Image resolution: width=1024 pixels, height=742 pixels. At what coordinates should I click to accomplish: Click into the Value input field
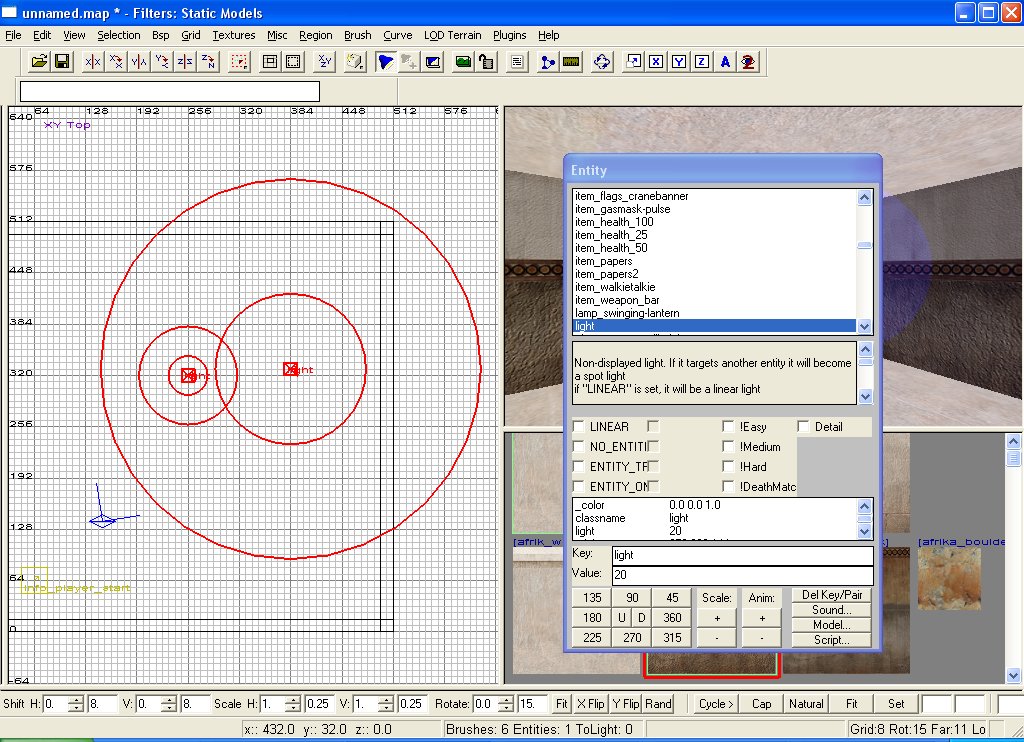[741, 575]
